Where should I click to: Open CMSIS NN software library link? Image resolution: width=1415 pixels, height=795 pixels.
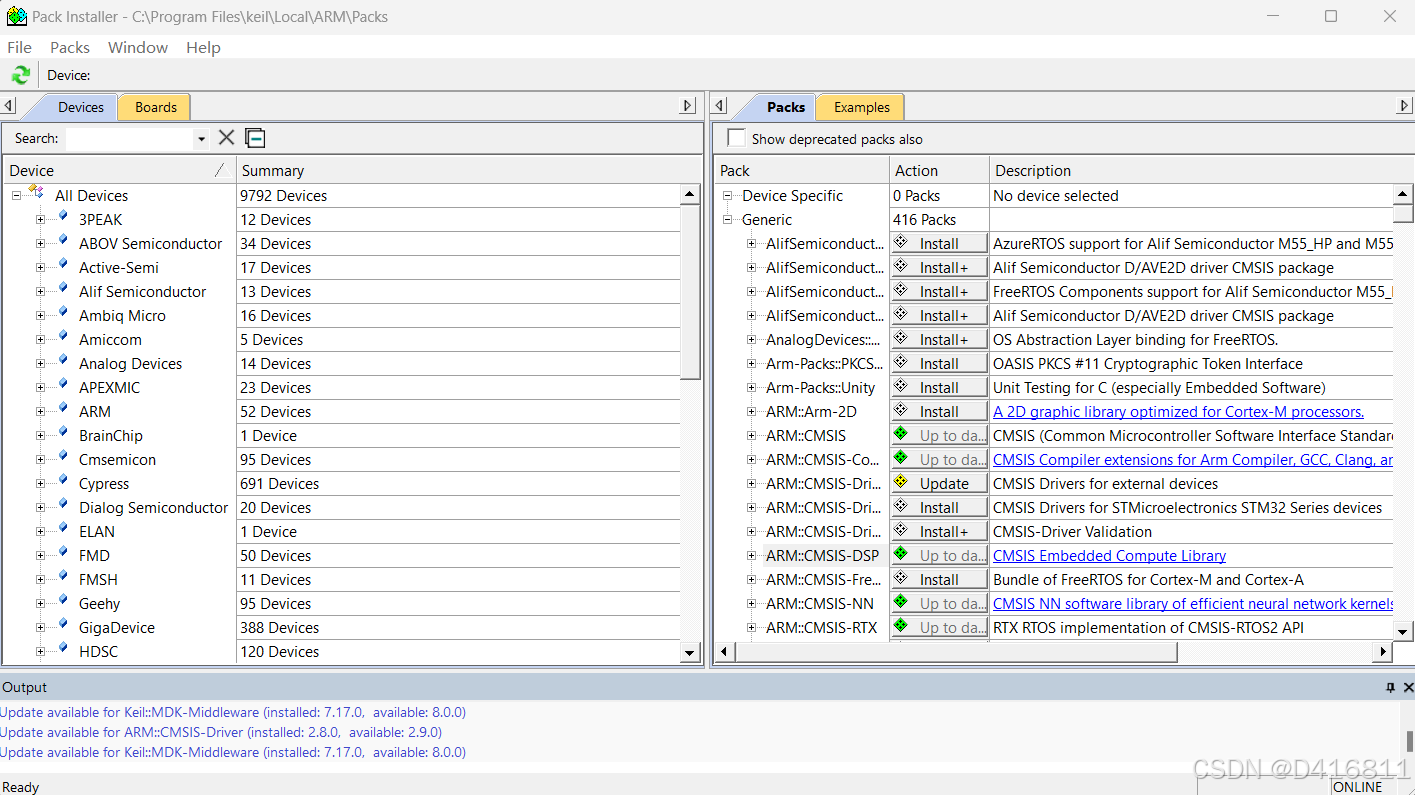point(1192,604)
